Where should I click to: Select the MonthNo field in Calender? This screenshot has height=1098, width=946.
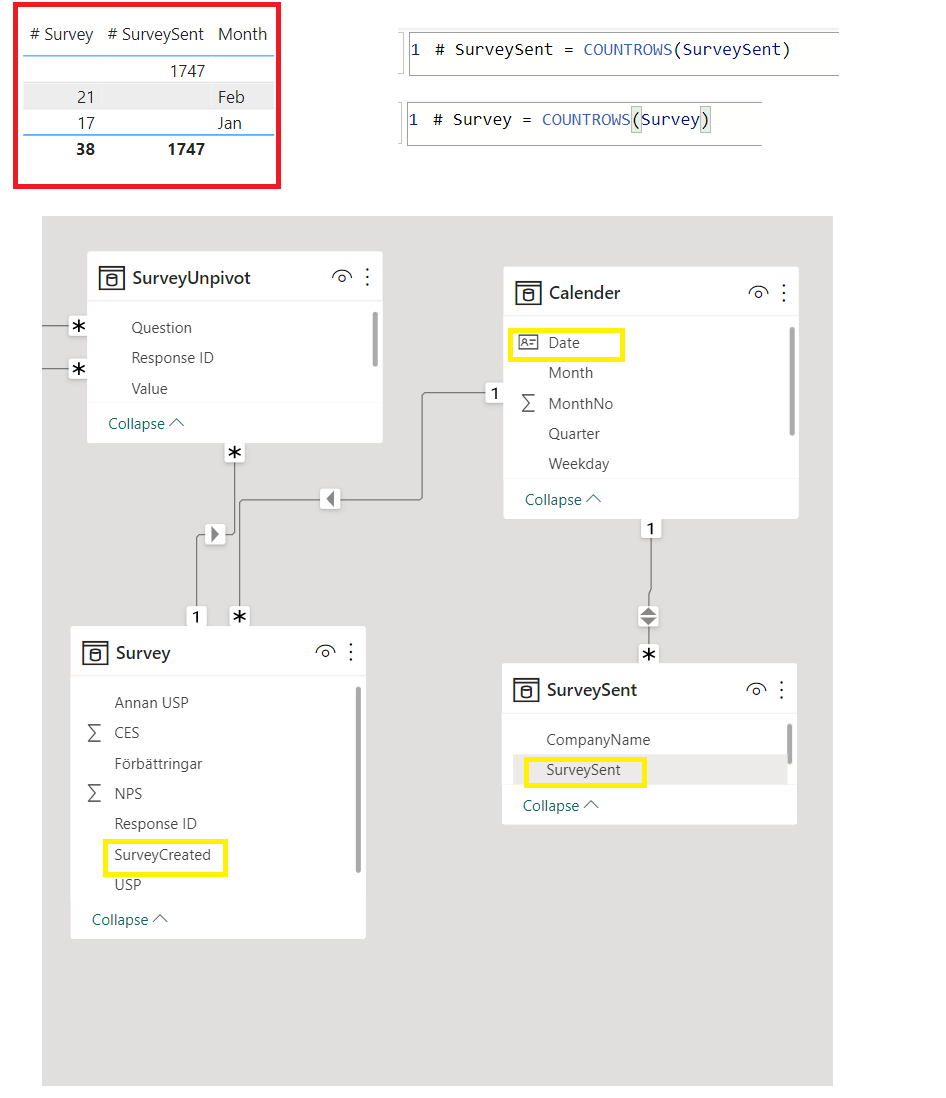click(580, 404)
